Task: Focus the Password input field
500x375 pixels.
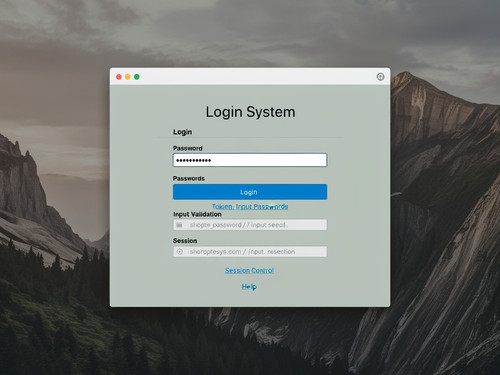Action: [250, 160]
